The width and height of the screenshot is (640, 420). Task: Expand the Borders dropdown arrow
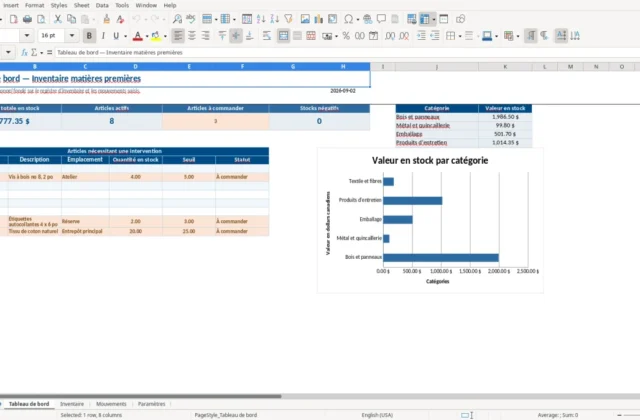(460, 36)
